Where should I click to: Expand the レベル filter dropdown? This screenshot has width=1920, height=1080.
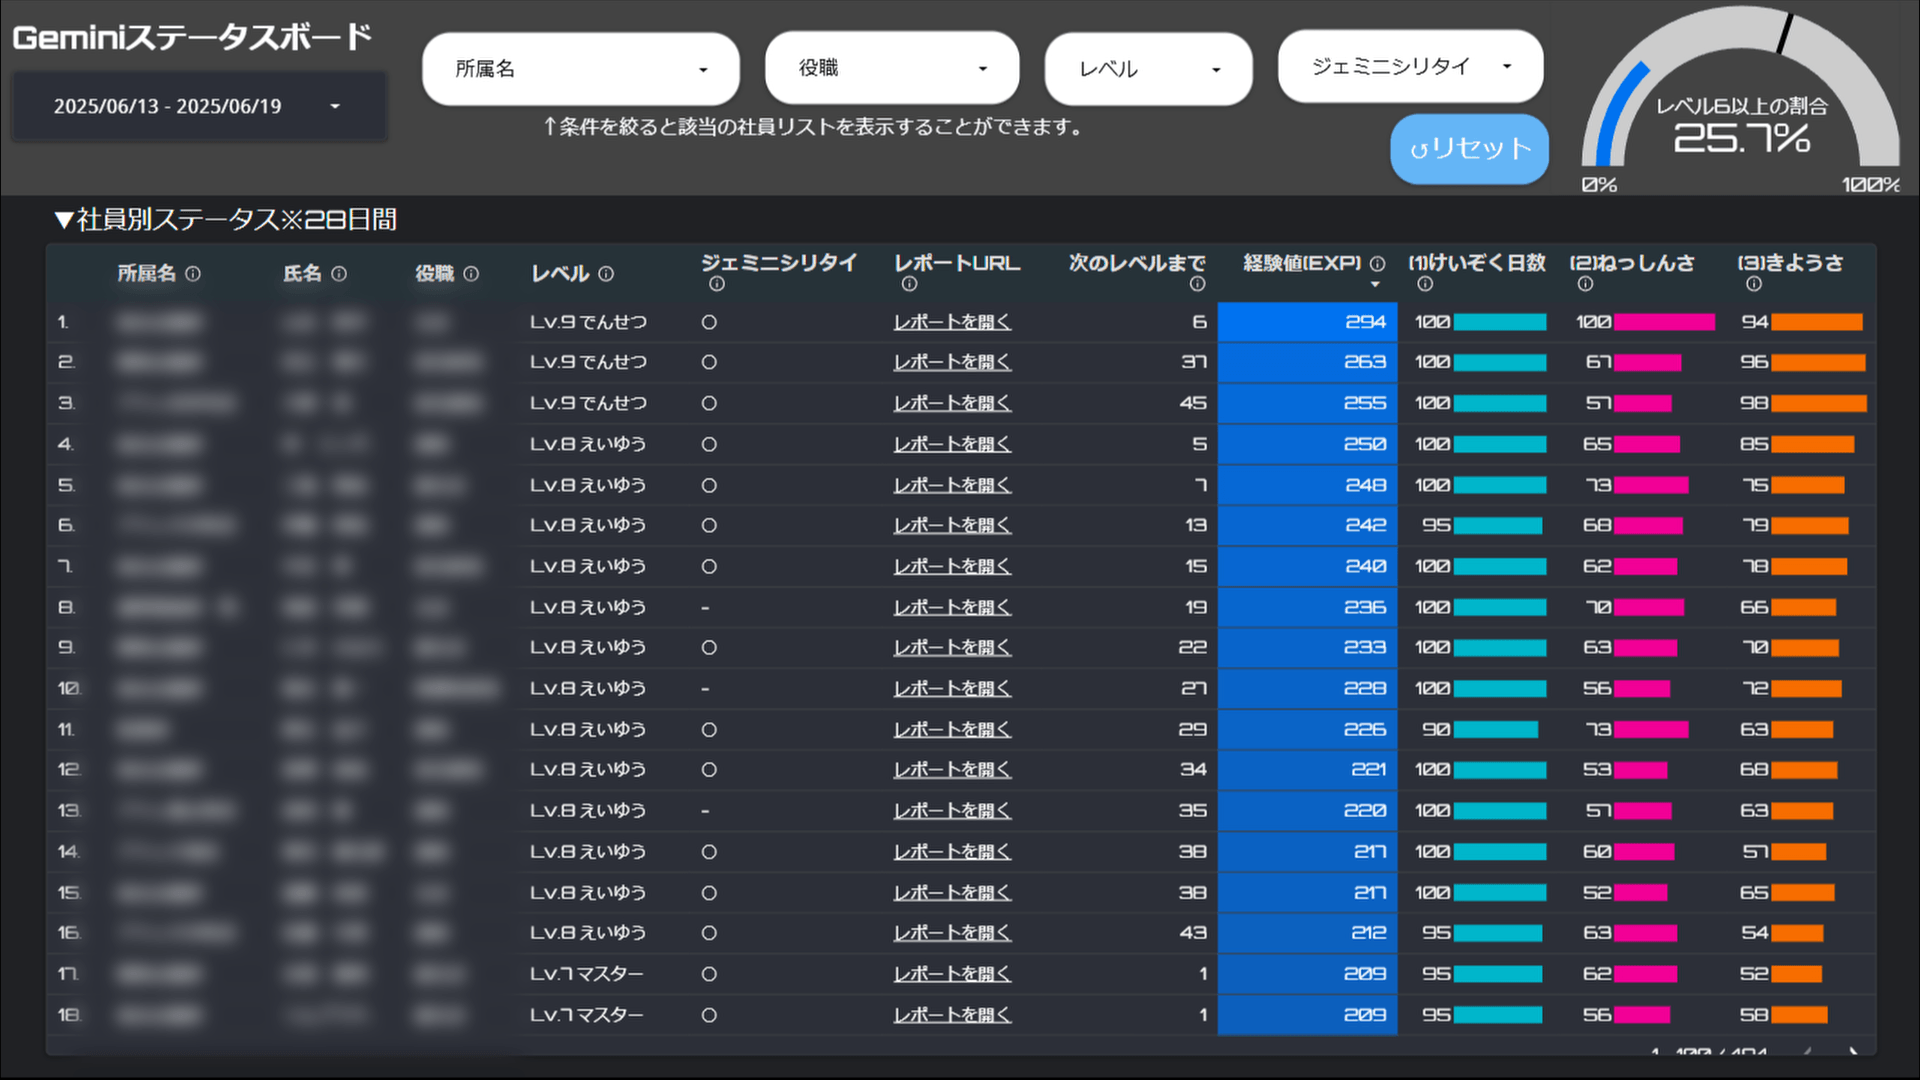[1148, 69]
